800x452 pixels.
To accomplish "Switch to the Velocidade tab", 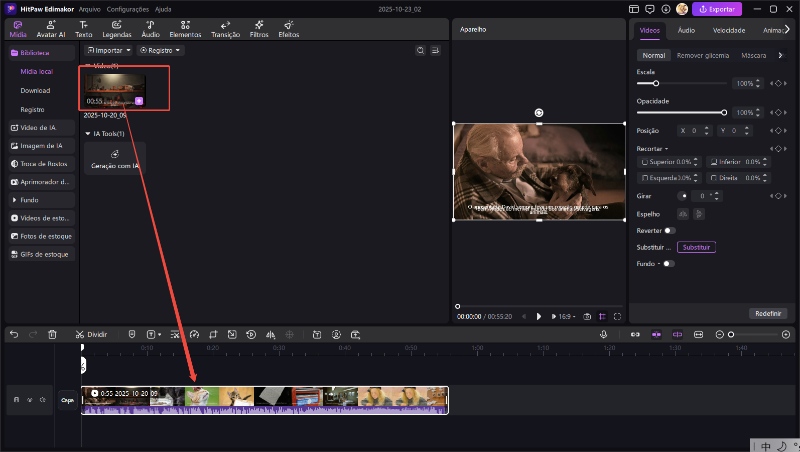I will pyautogui.click(x=728, y=30).
